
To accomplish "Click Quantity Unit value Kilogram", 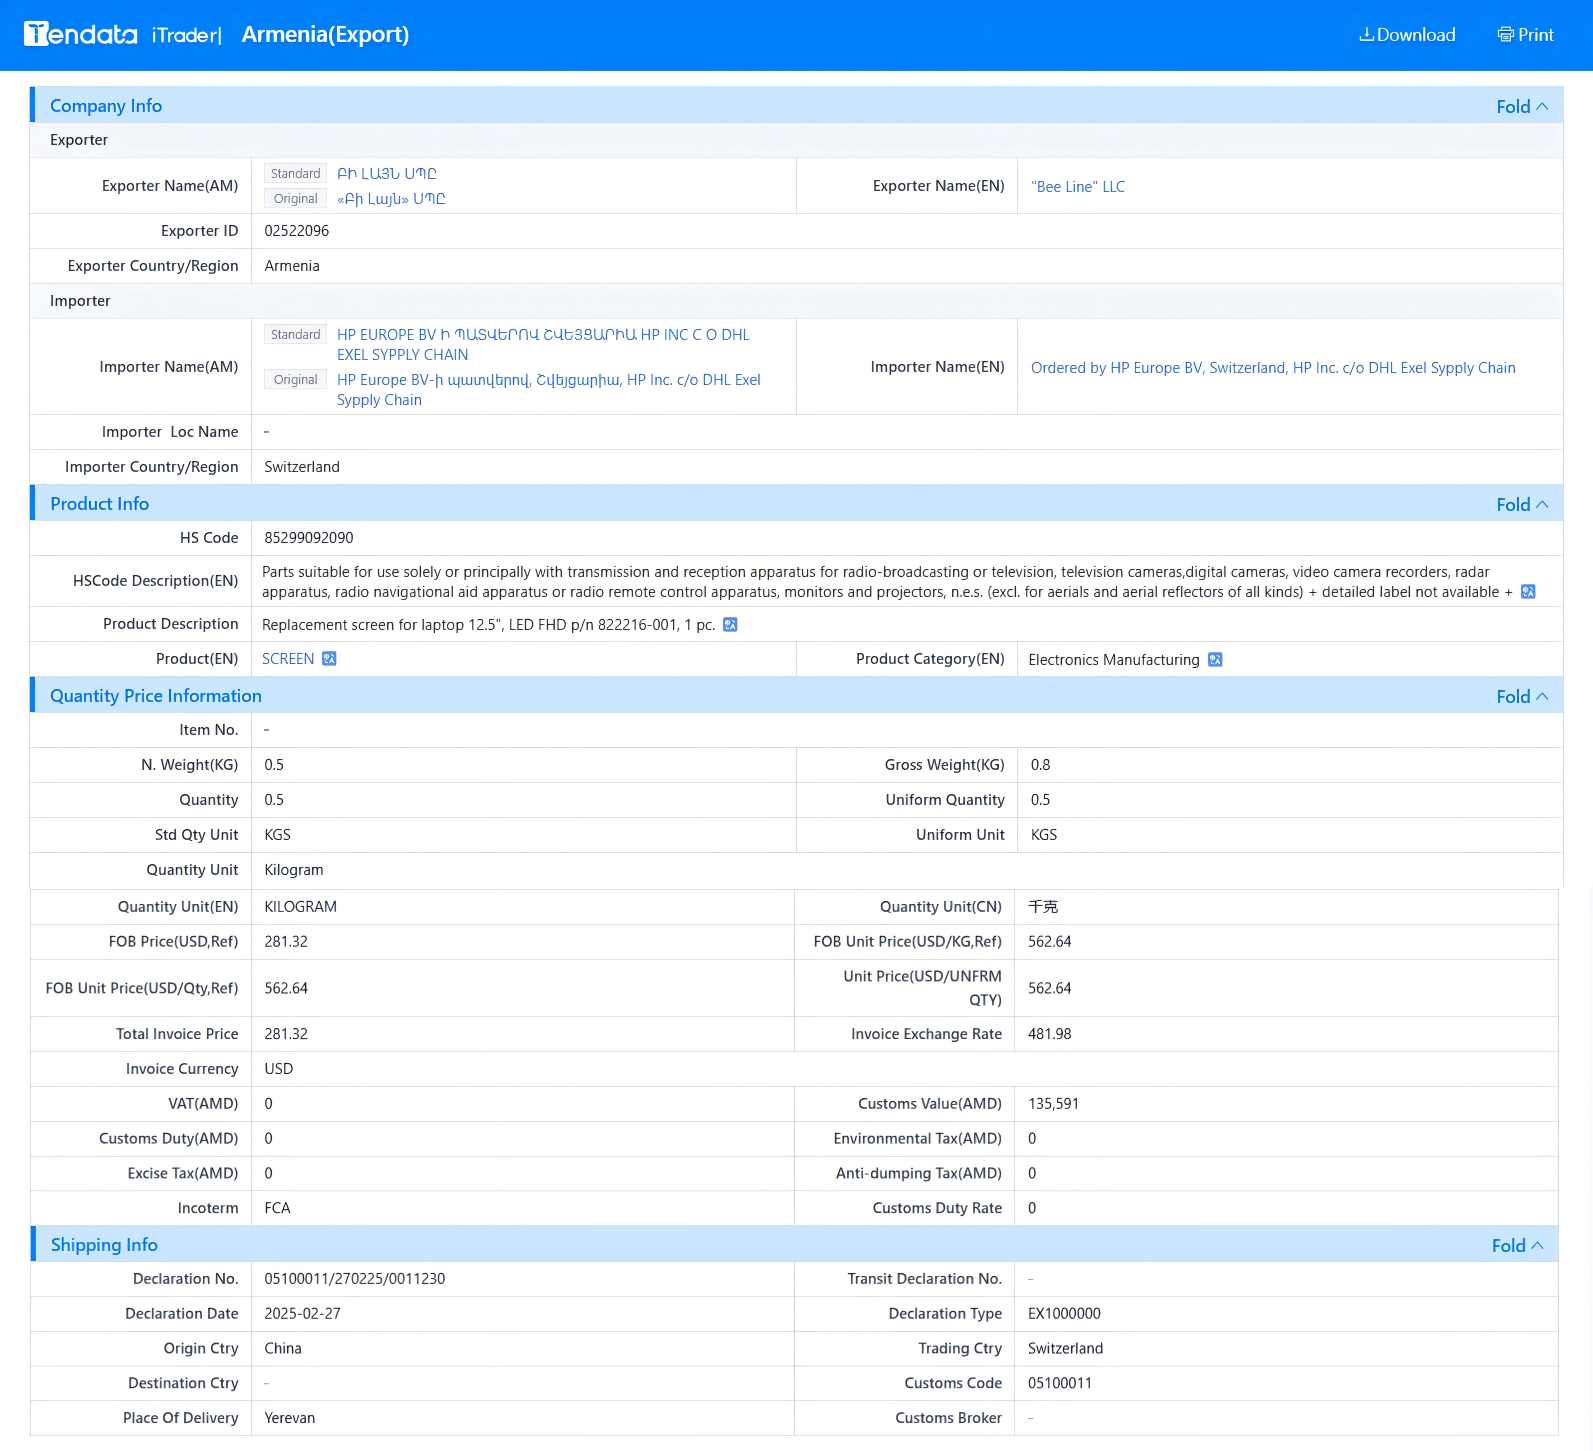I will pos(294,870).
